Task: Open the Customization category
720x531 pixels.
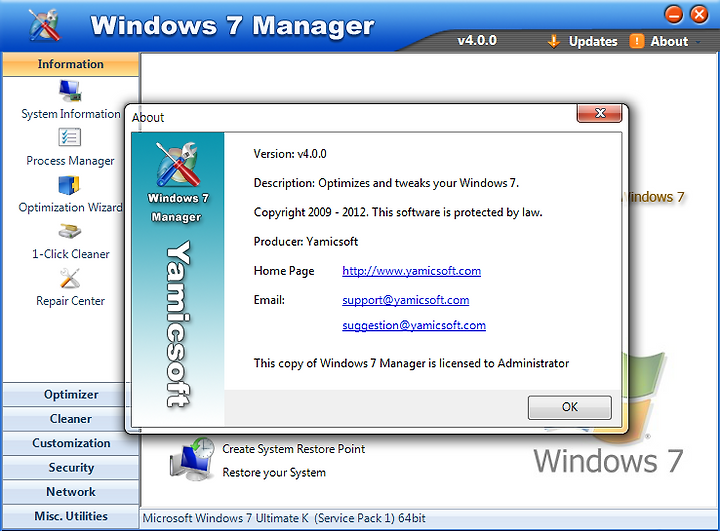Action: coord(71,443)
